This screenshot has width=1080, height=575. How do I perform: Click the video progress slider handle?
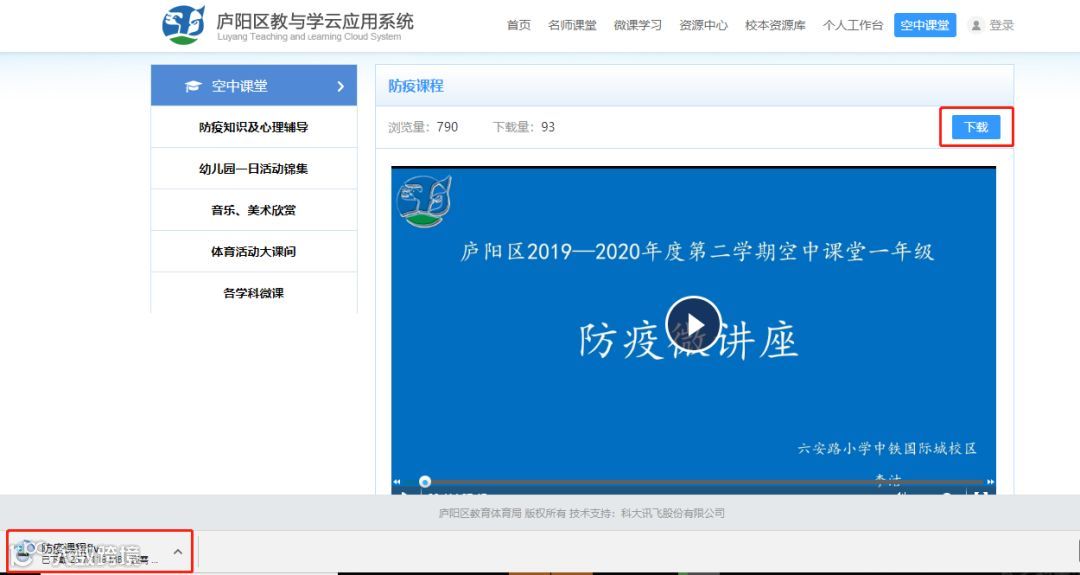click(x=426, y=482)
